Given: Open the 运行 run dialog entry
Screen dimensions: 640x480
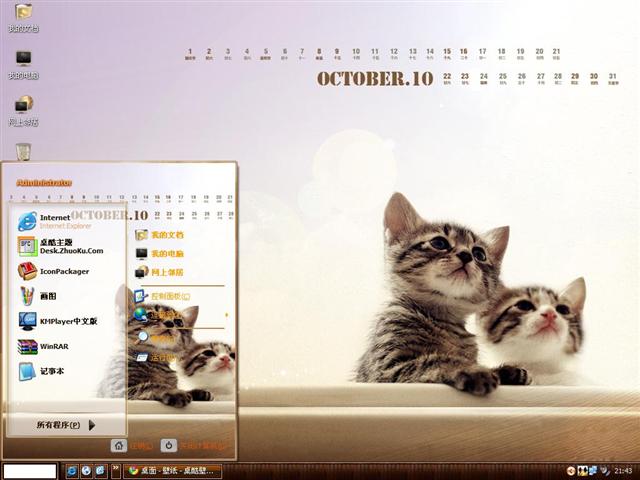Looking at the screenshot, I should (x=155, y=358).
